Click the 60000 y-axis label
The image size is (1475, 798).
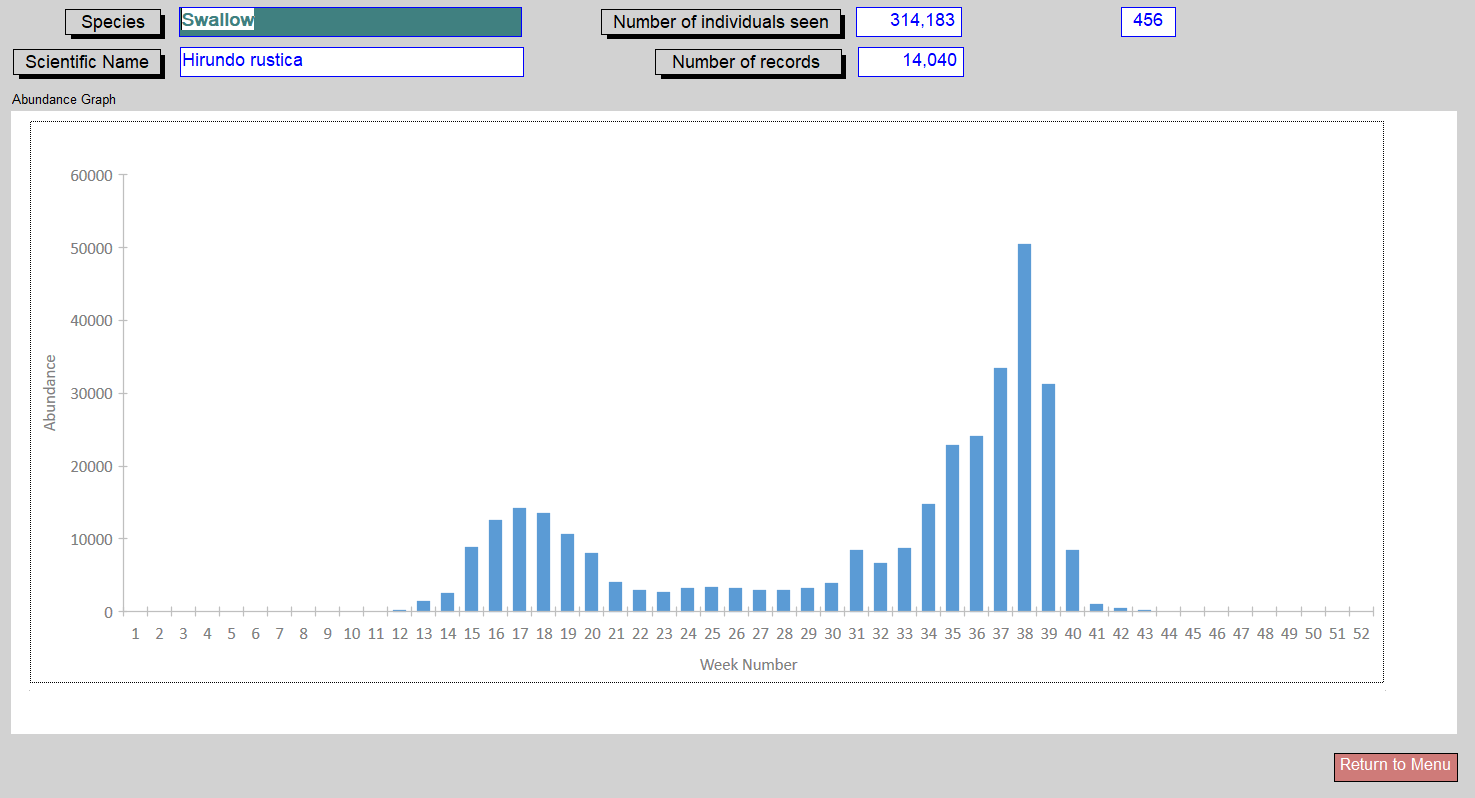tap(92, 176)
